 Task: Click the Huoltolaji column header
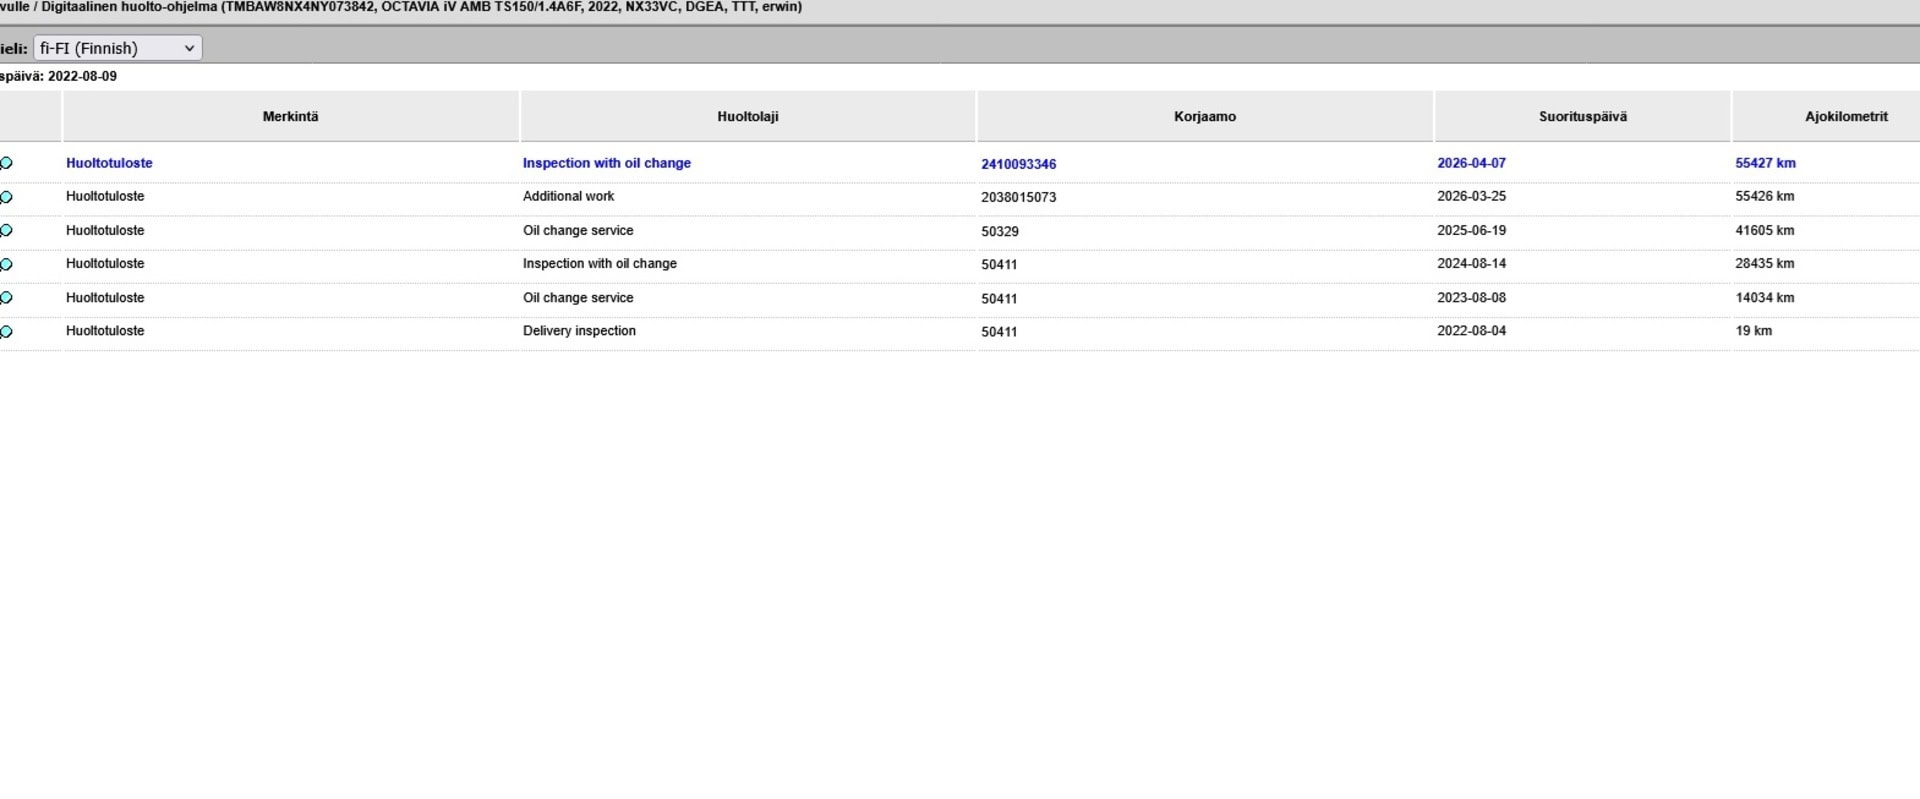pyautogui.click(x=747, y=117)
